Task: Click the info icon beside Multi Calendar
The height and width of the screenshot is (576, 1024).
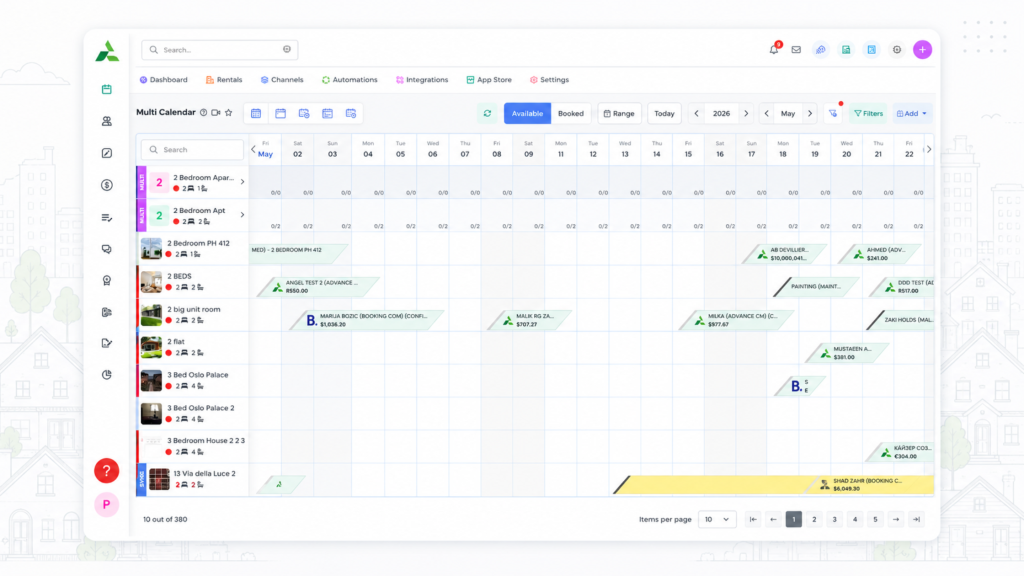Action: (204, 112)
